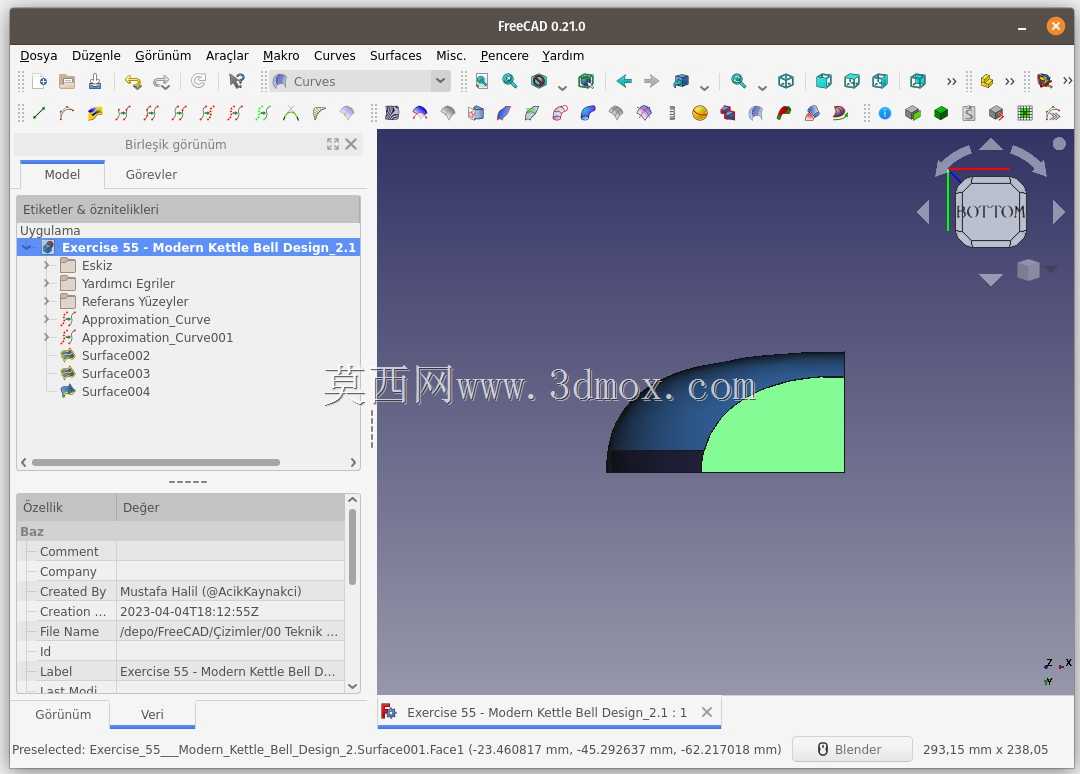Screen dimensions: 1080x774
Task: Click the Redo arrow icon
Action: 161,81
